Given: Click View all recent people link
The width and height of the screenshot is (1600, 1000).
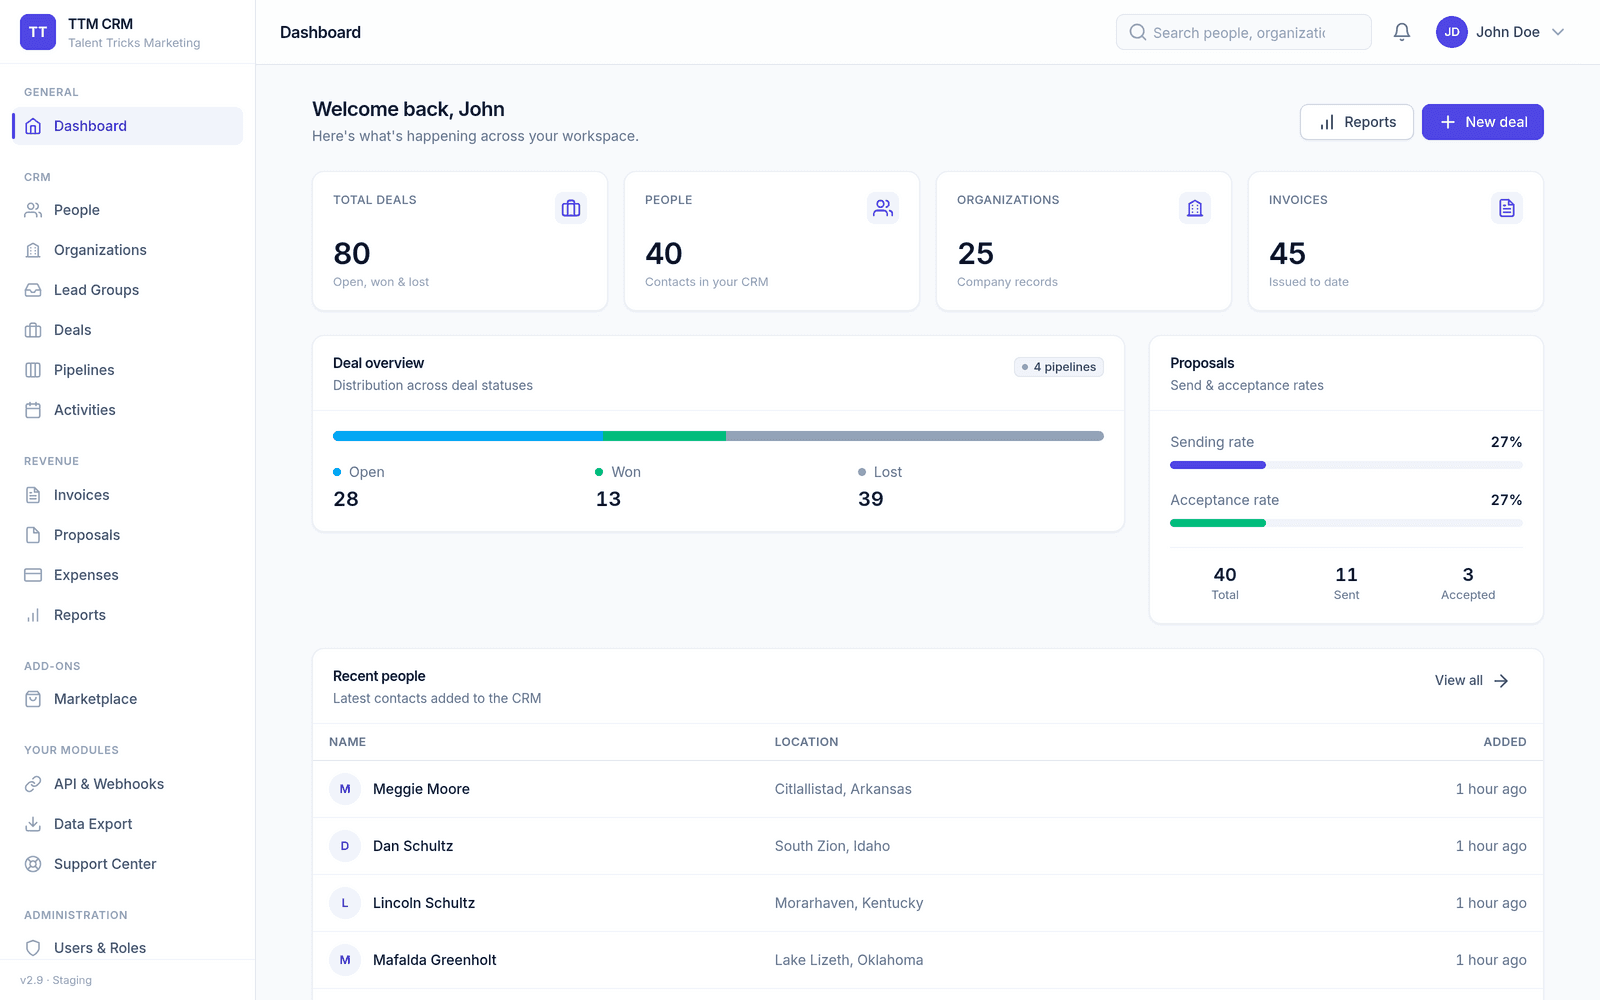Looking at the screenshot, I should (x=1472, y=681).
